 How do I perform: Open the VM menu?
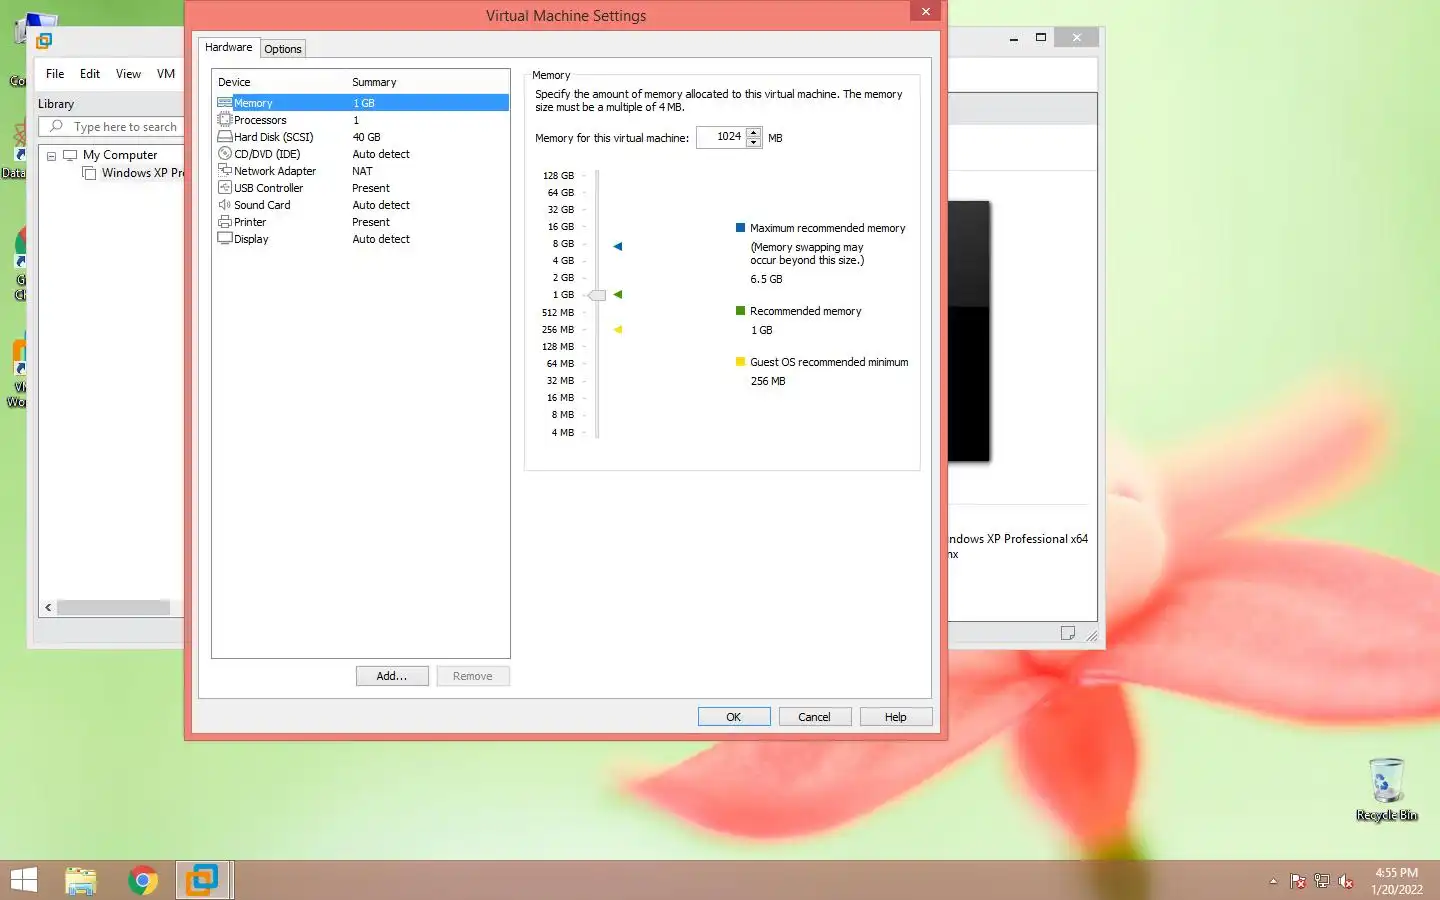[166, 74]
